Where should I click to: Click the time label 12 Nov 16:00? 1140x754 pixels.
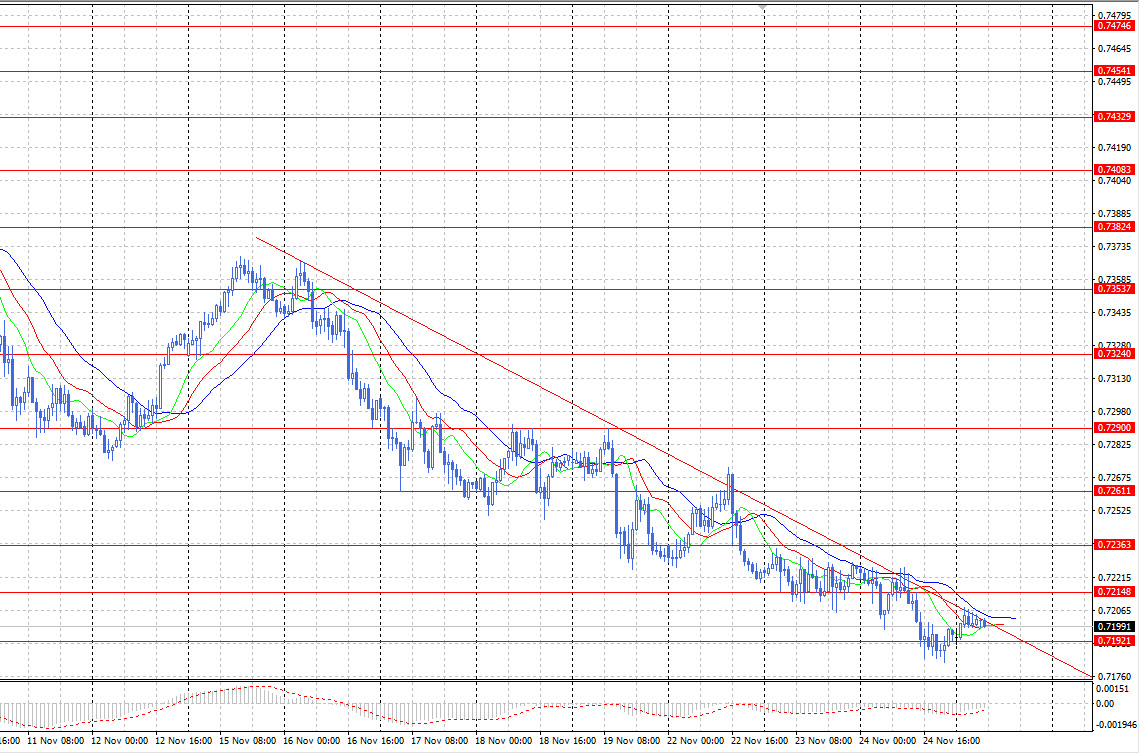(x=183, y=741)
